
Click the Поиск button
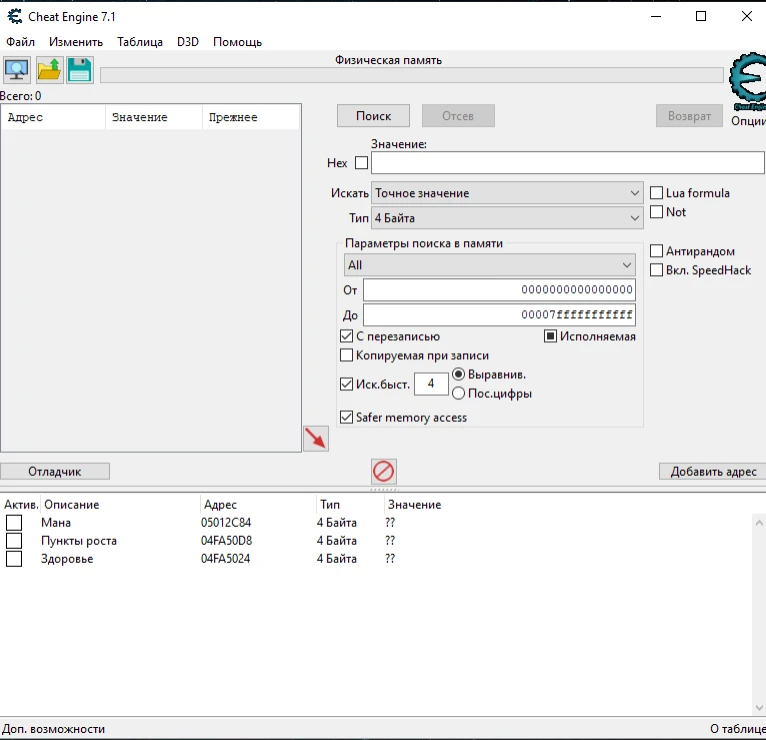click(x=373, y=116)
